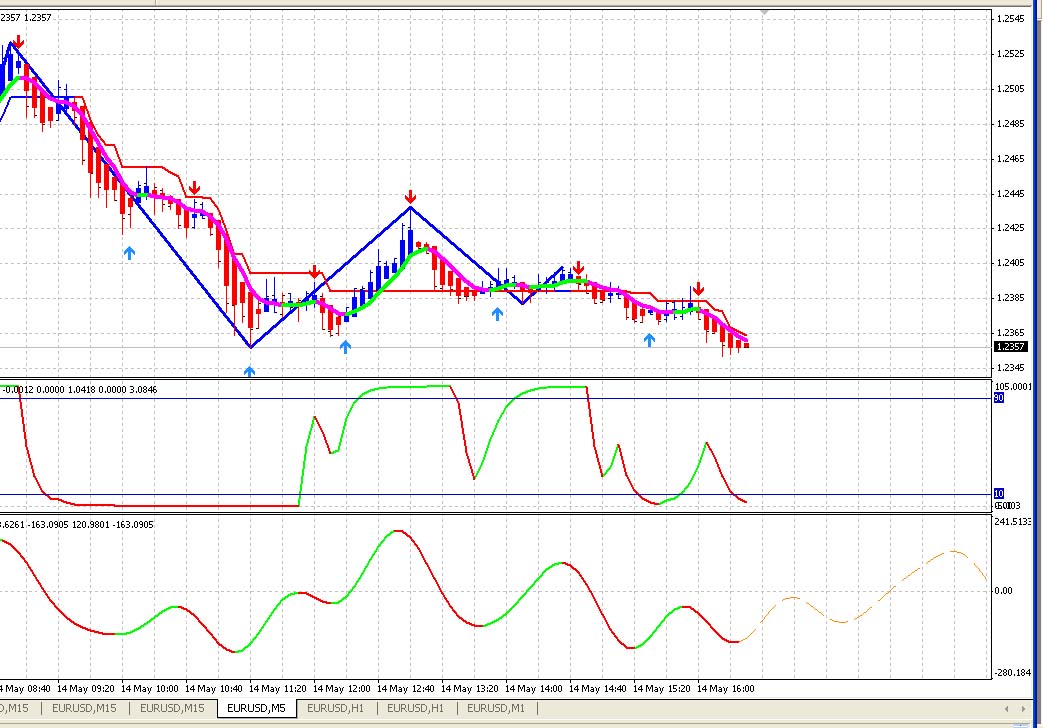Click the blue up arrow near 10:00

(x=129, y=253)
